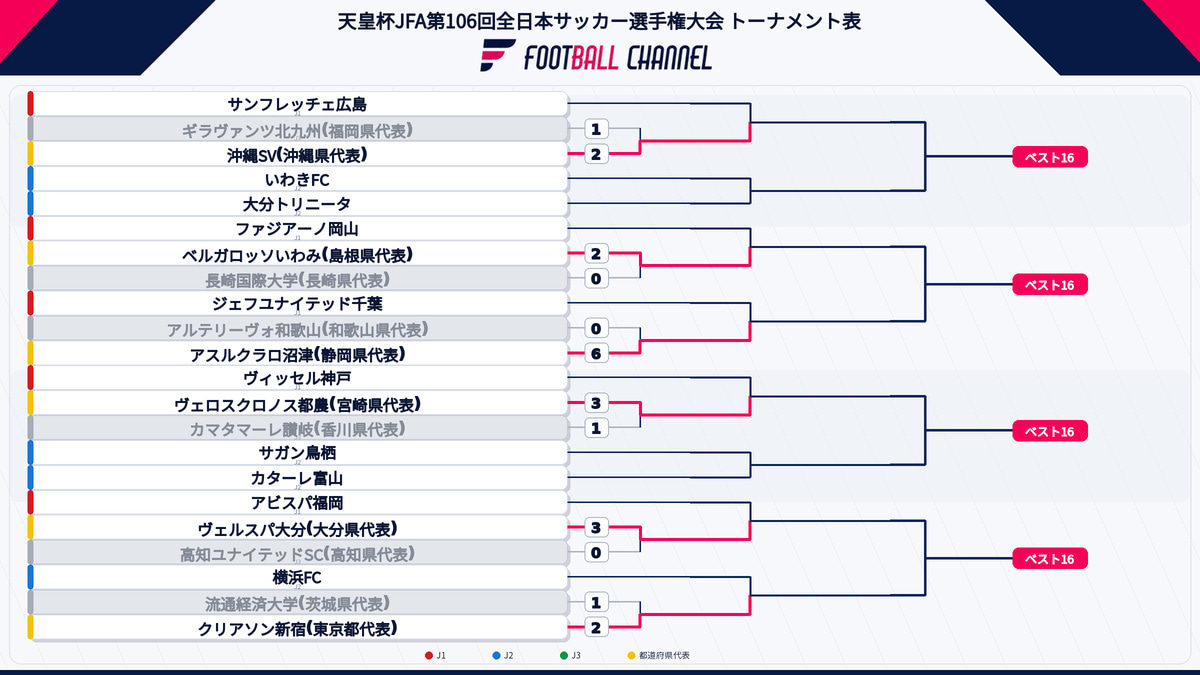The height and width of the screenshot is (675, 1200).
Task: Click the 横浜FC team entry
Action: pyautogui.click(x=298, y=577)
